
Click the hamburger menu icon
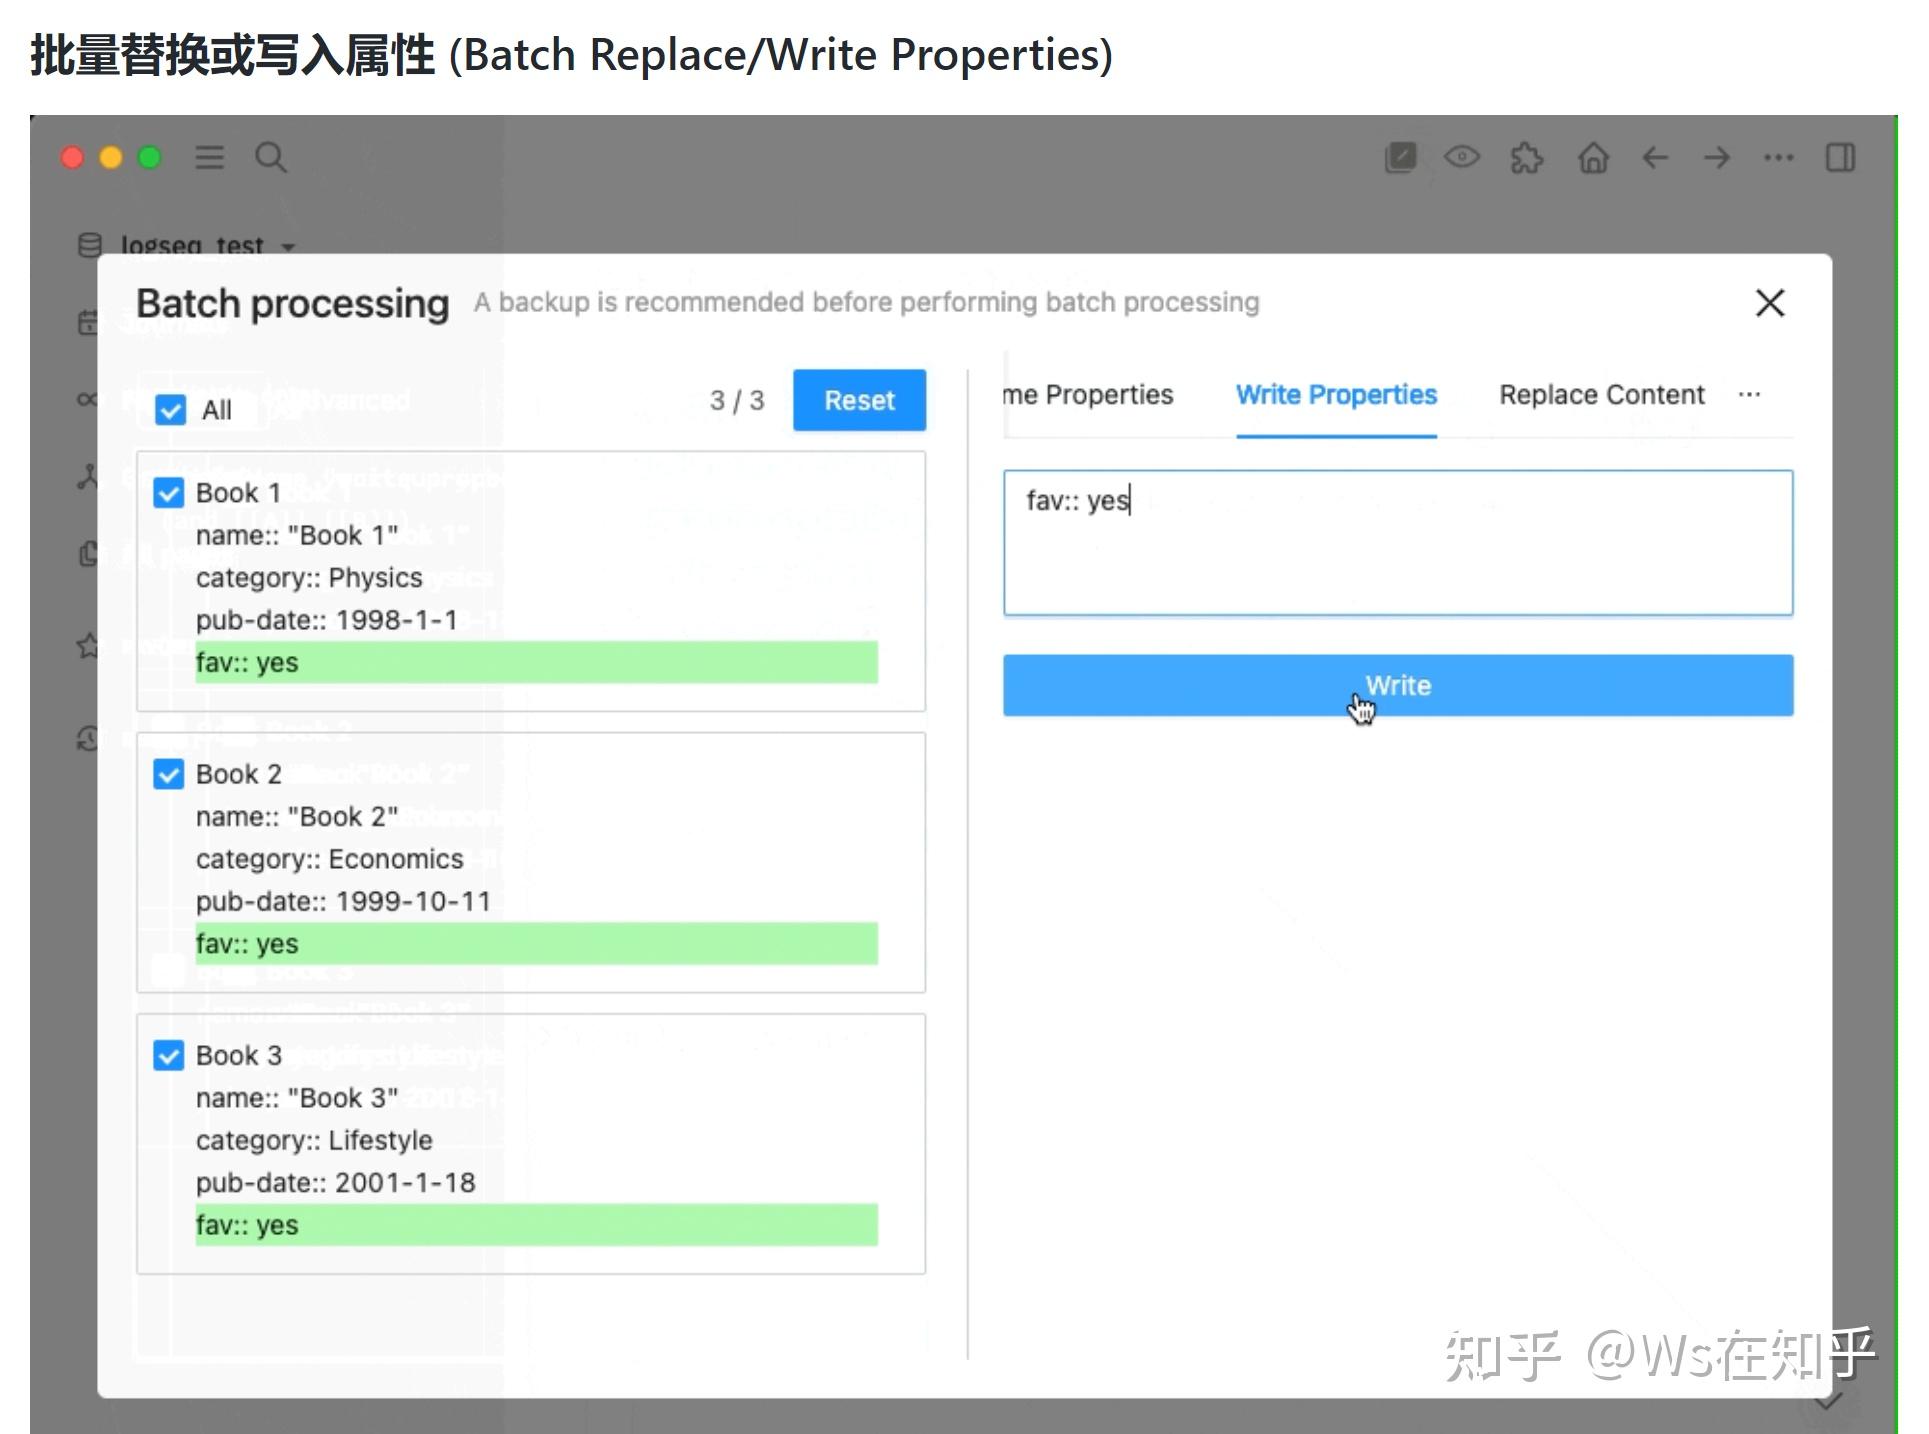[209, 157]
